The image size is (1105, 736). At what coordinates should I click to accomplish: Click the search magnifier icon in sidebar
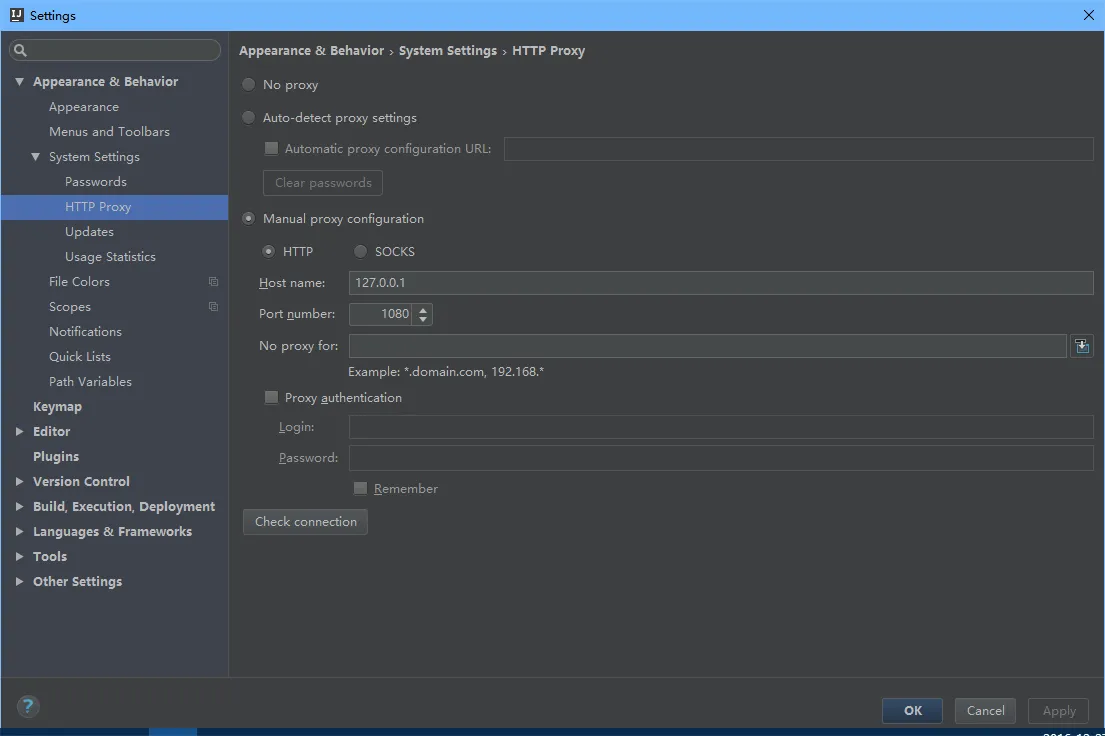[21, 50]
